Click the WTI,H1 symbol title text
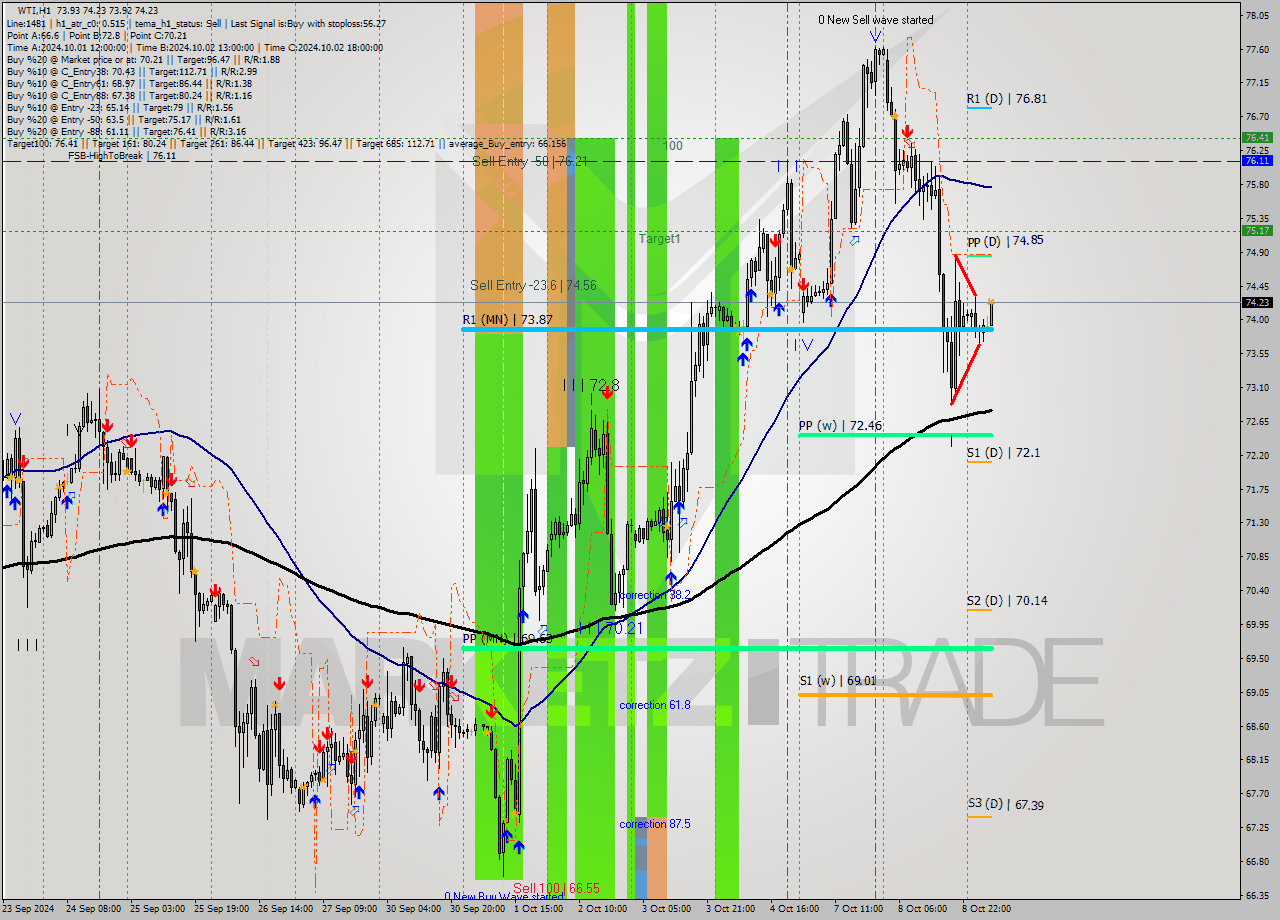The height and width of the screenshot is (920, 1280). 35,11
